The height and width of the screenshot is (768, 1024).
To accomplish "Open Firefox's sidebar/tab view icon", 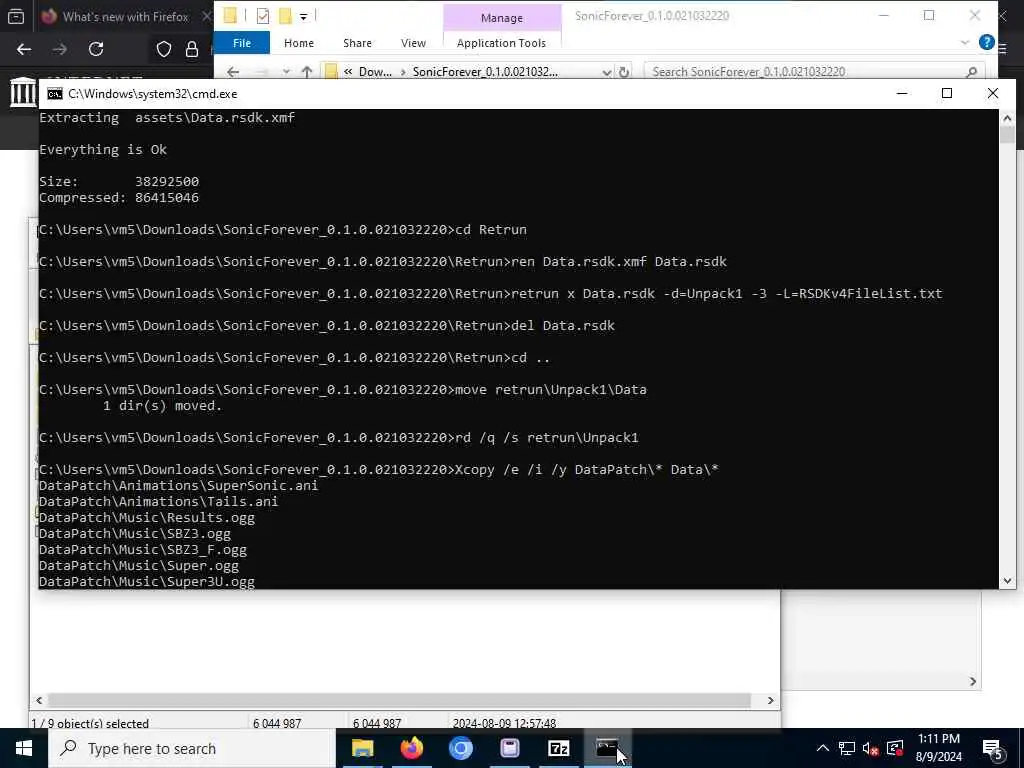I will click(x=16, y=16).
